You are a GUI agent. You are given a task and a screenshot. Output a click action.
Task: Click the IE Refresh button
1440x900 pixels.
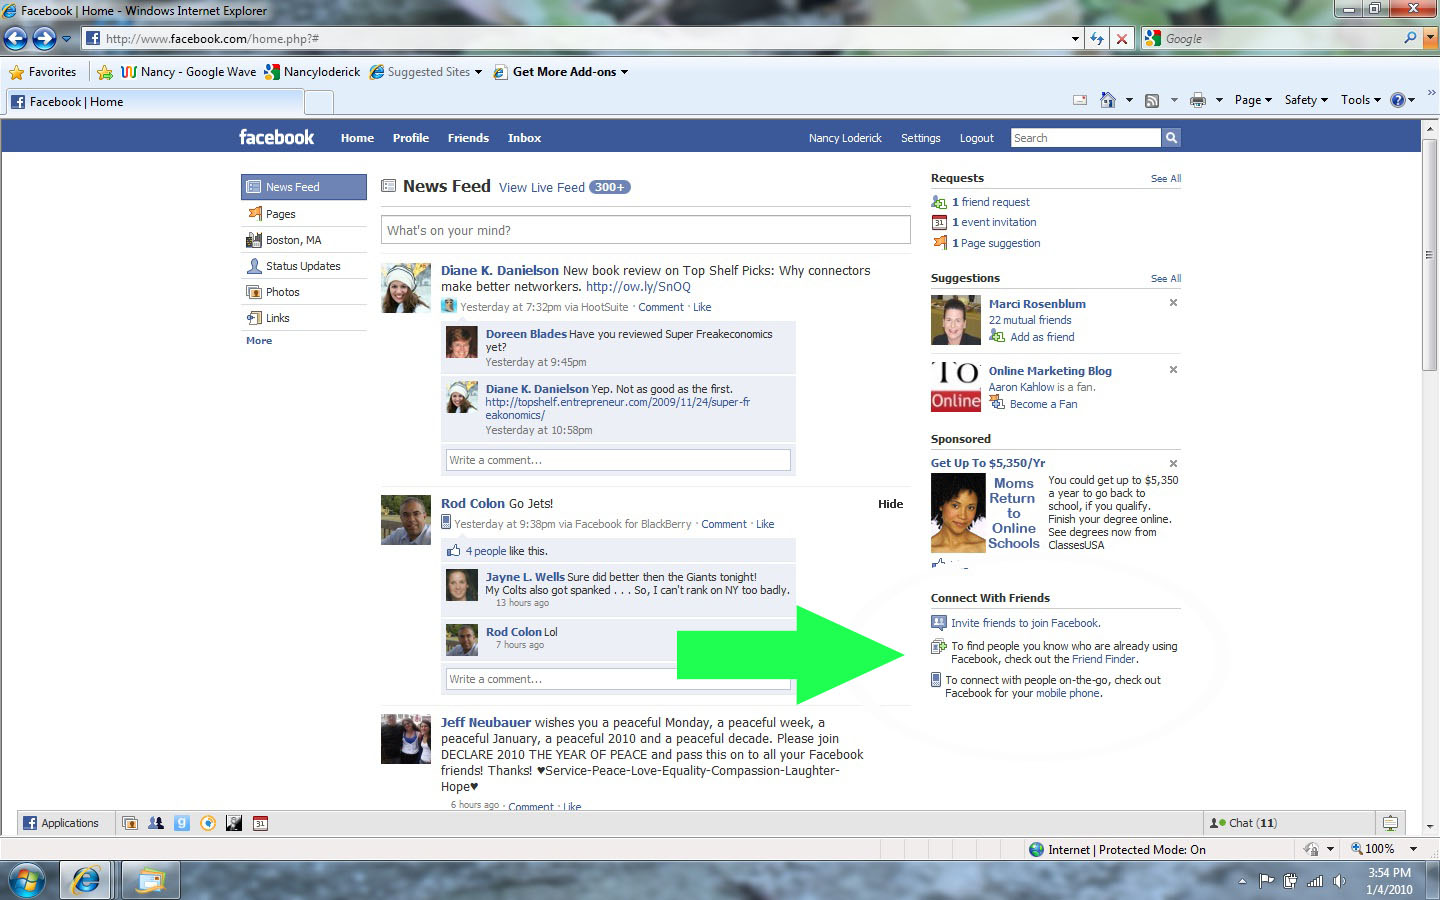click(x=1097, y=39)
